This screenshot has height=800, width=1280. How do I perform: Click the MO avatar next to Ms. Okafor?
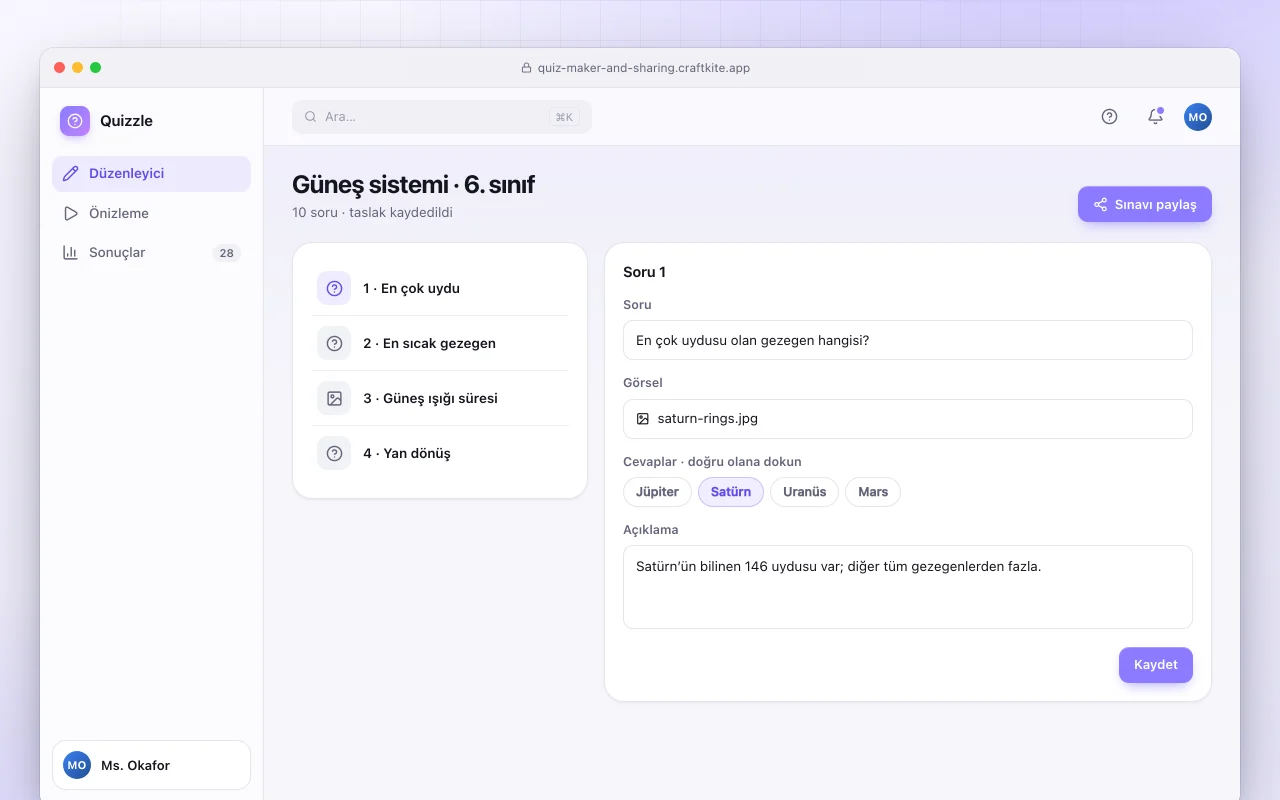point(77,765)
